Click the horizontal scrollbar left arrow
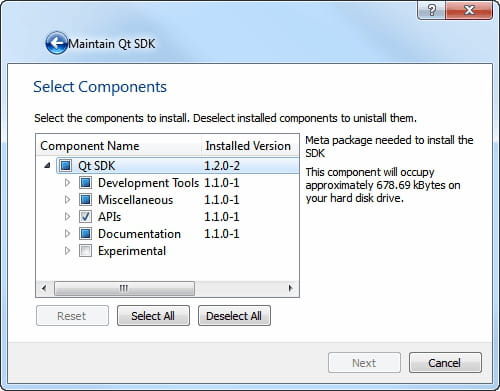 tap(44, 288)
